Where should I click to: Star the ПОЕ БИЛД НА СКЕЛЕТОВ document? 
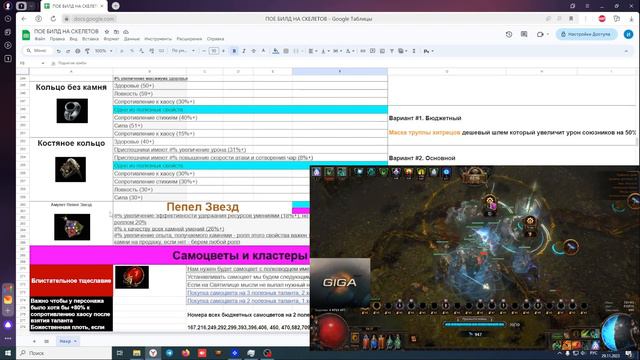pyautogui.click(x=107, y=31)
